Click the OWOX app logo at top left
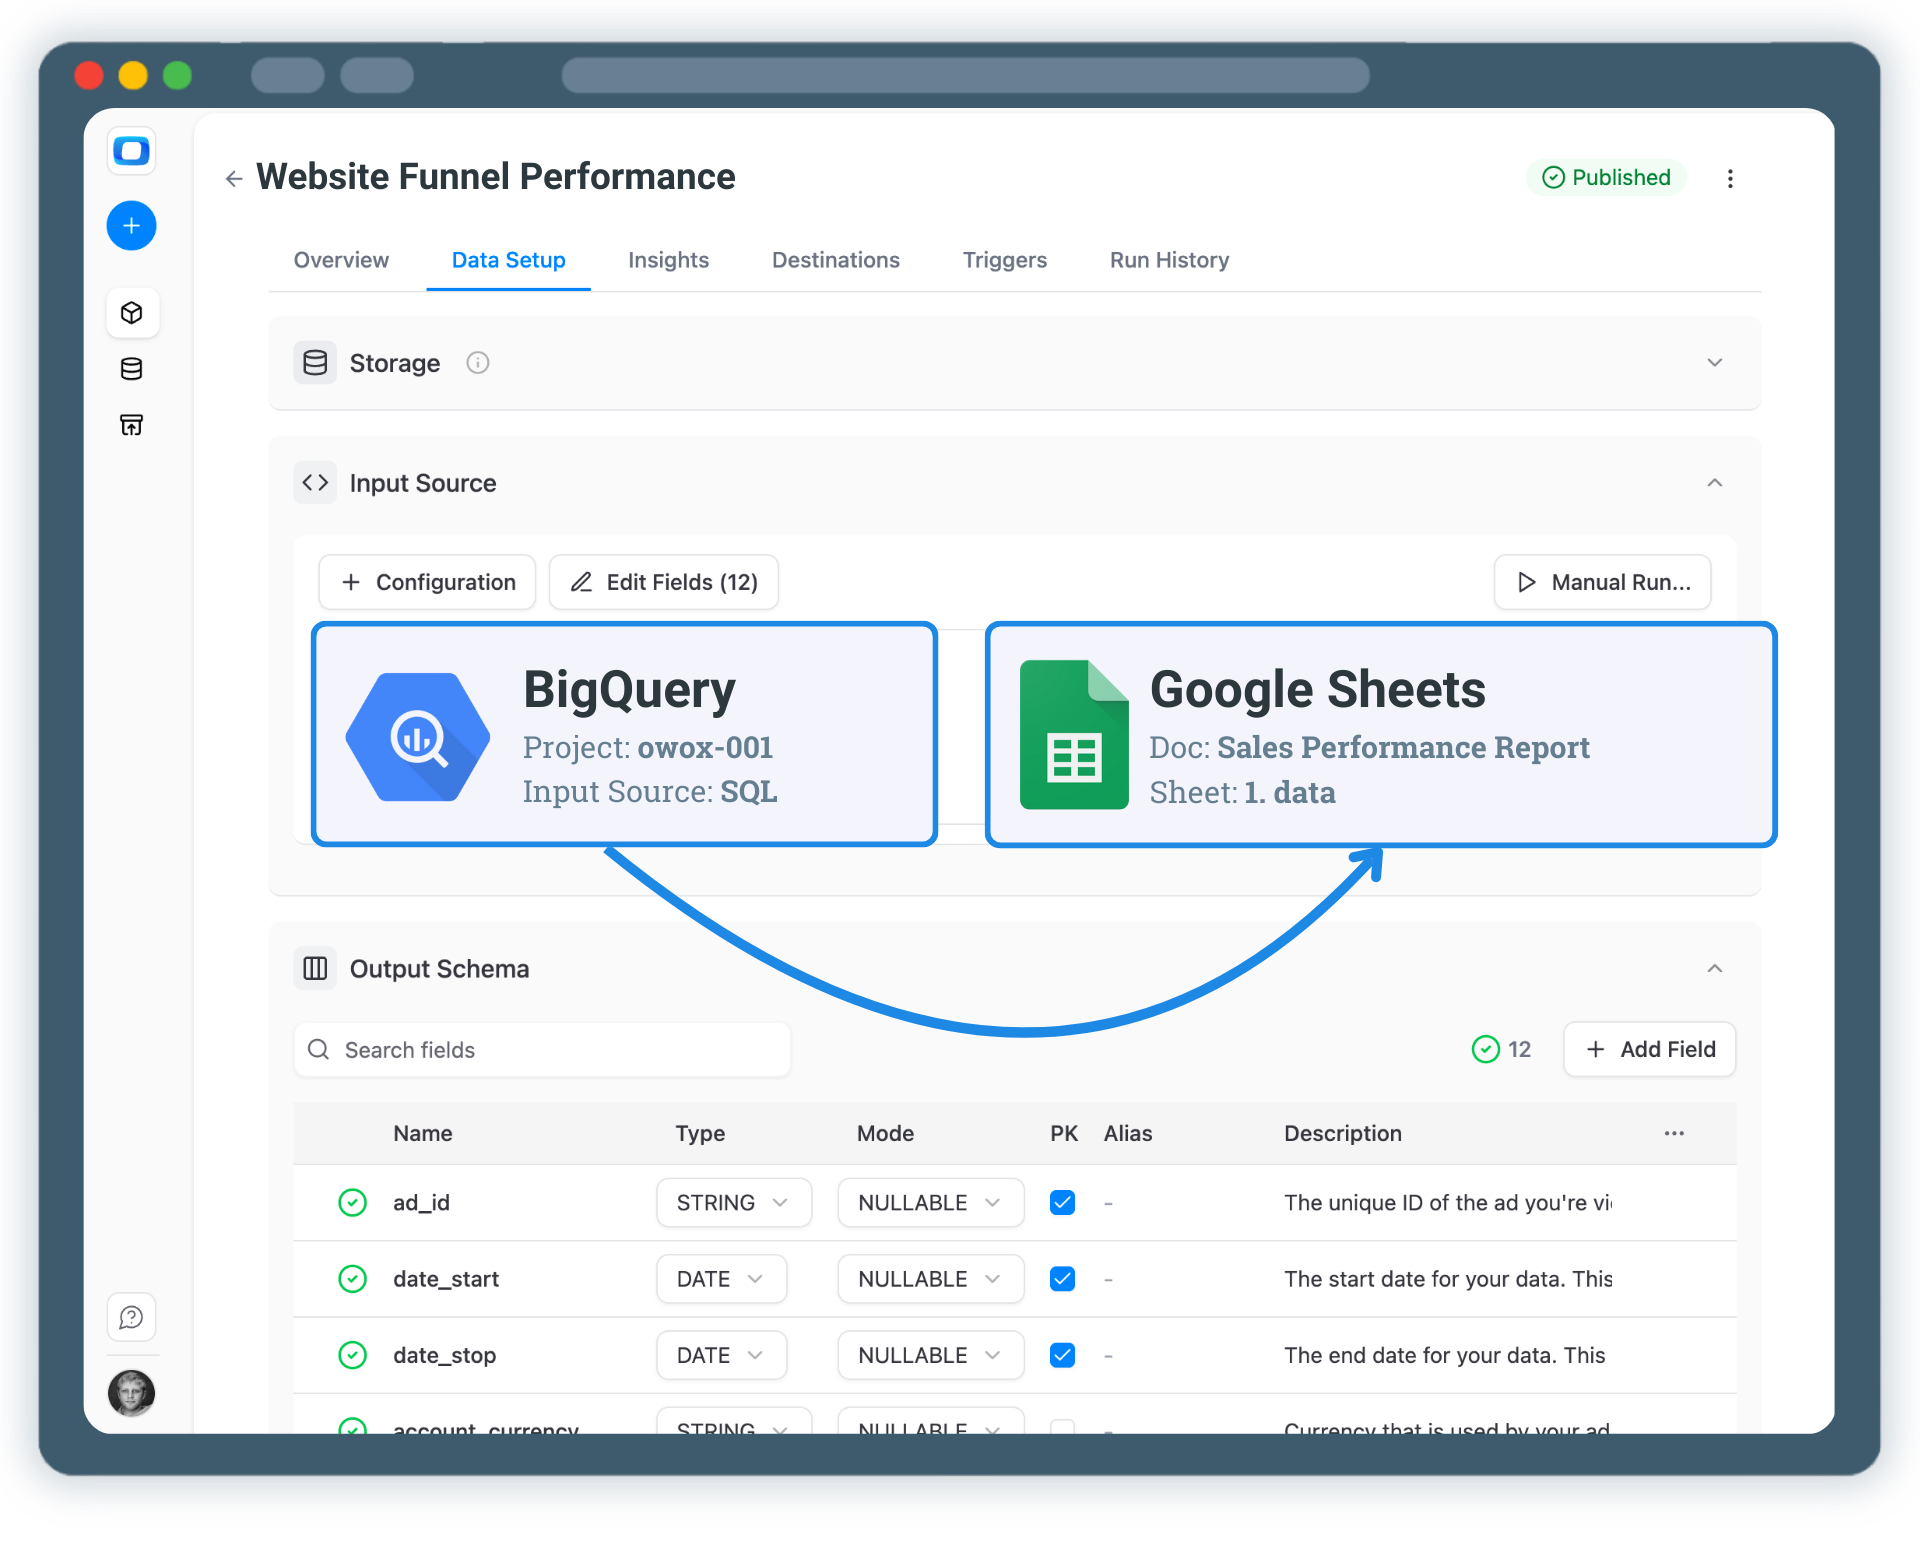The width and height of the screenshot is (1920, 1562). (x=131, y=151)
